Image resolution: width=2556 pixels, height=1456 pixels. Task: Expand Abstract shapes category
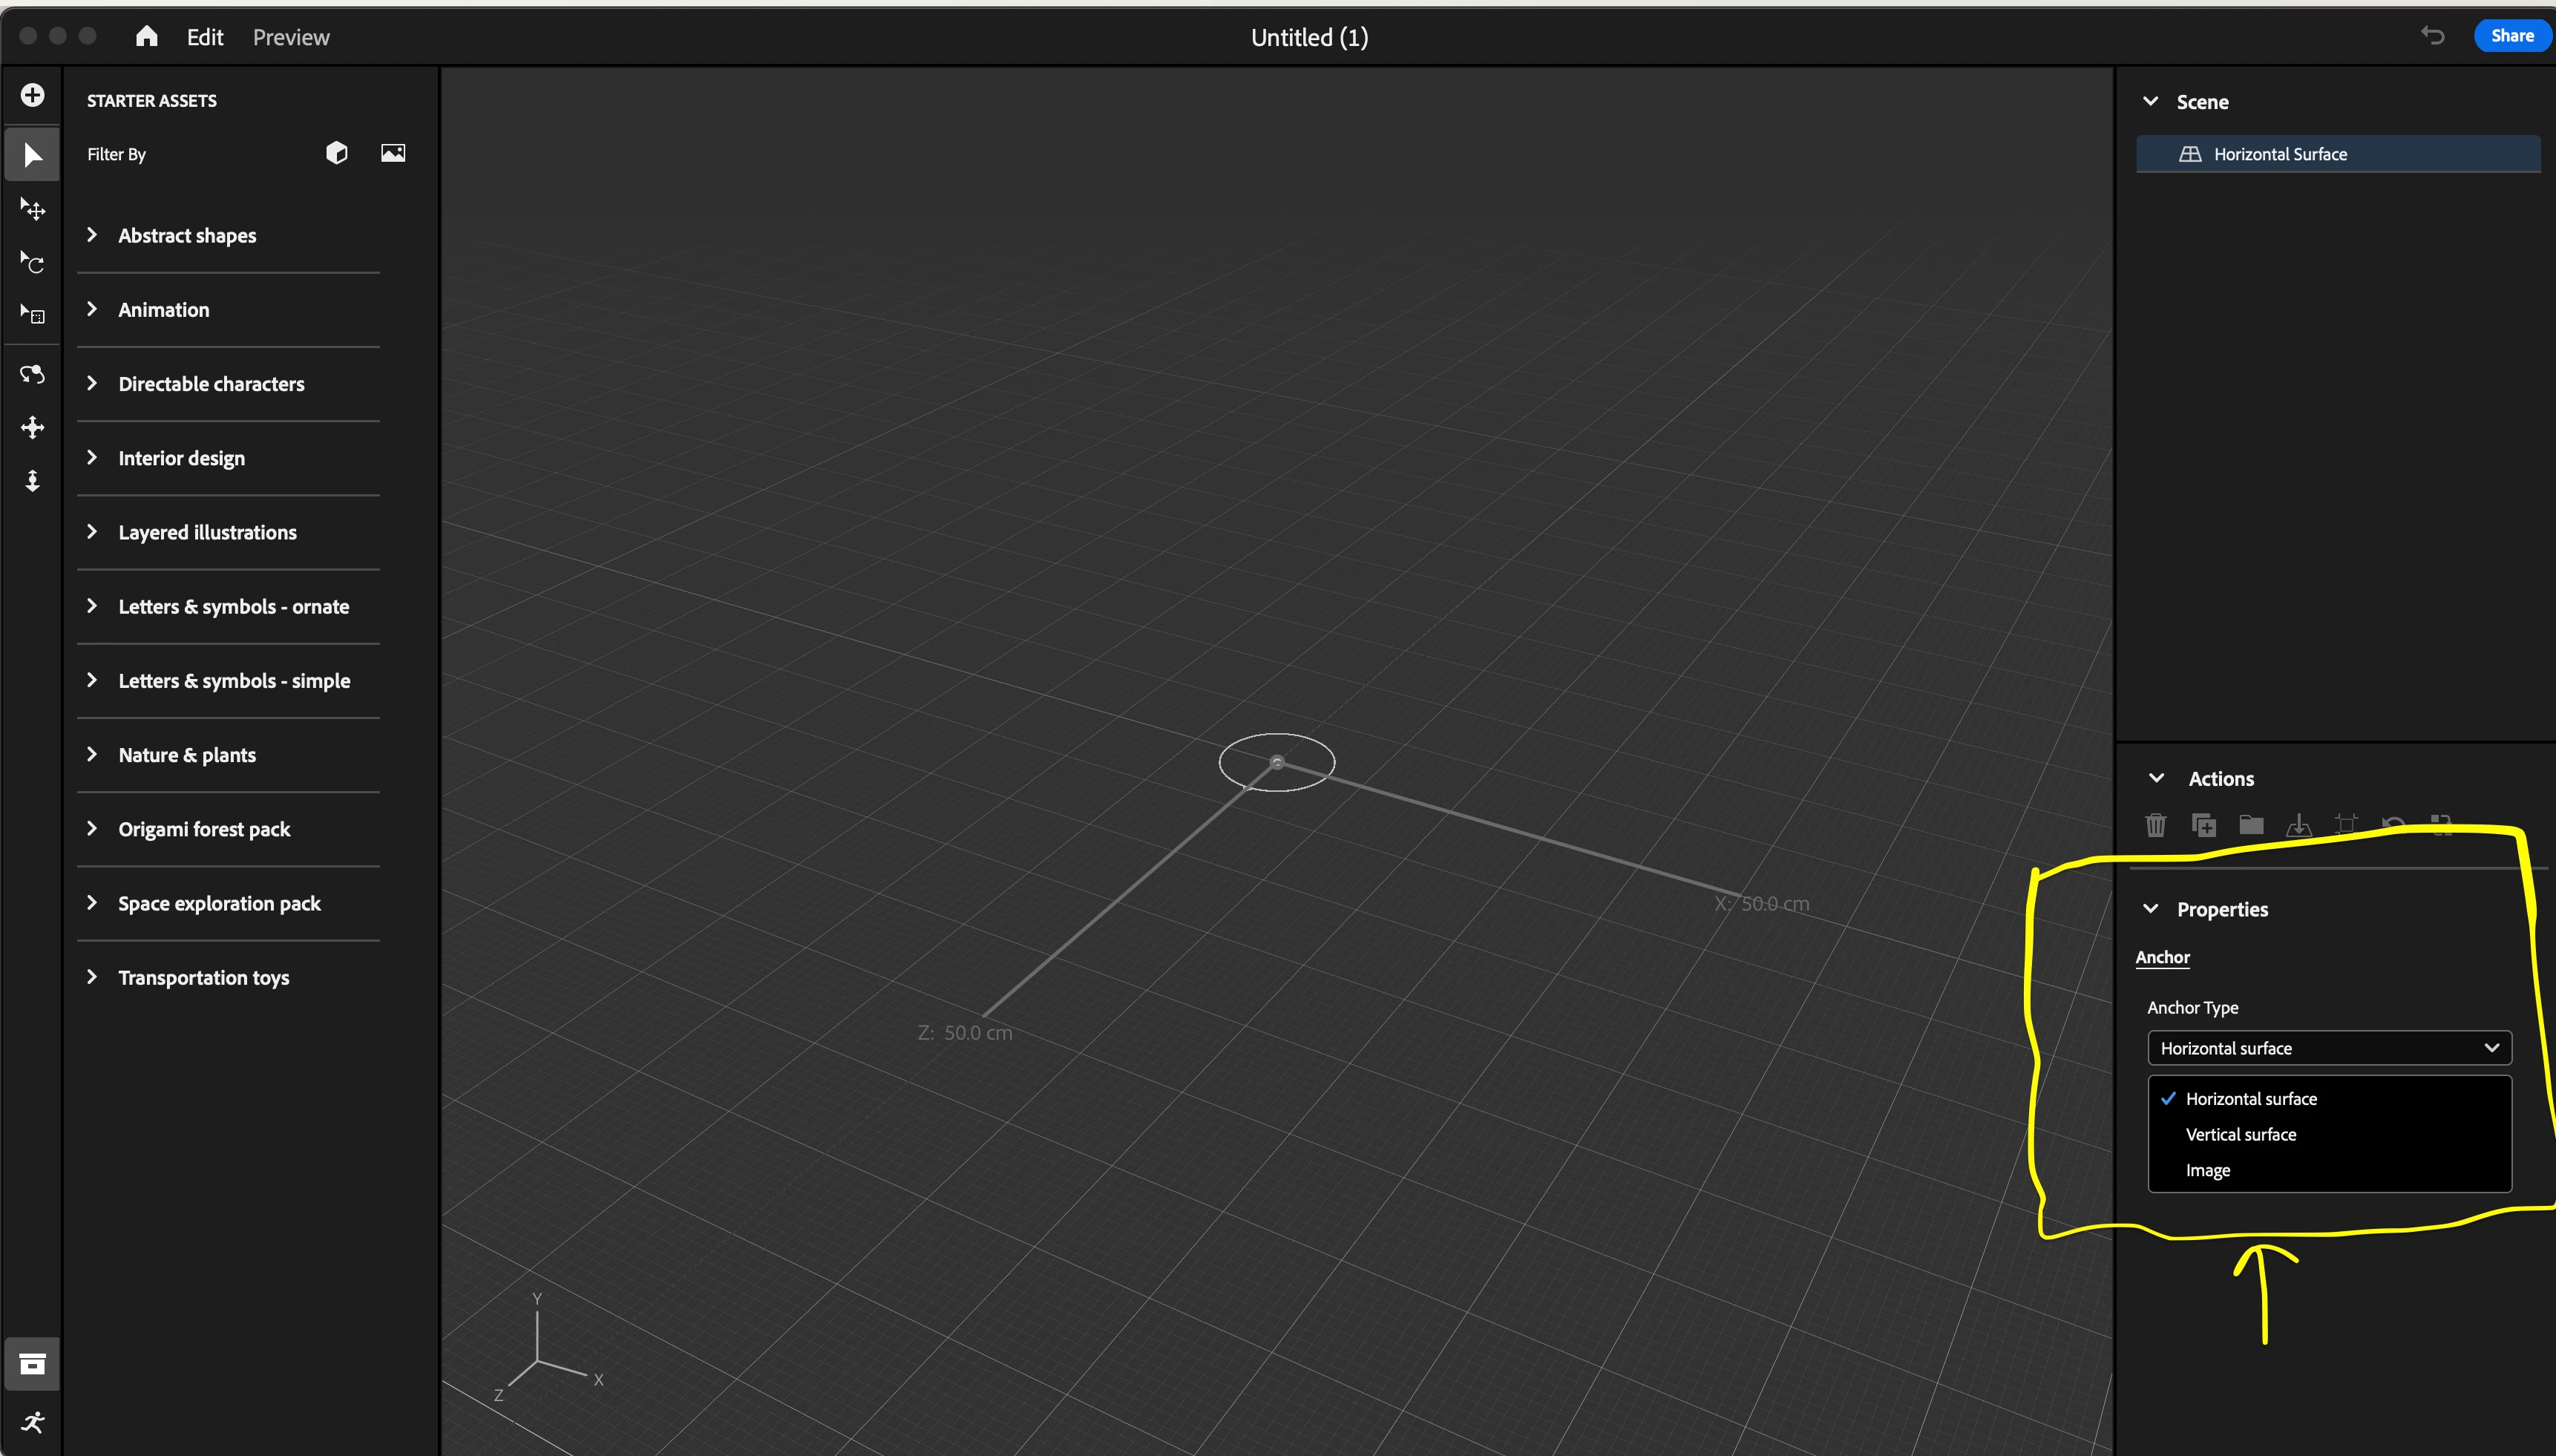[x=187, y=236]
